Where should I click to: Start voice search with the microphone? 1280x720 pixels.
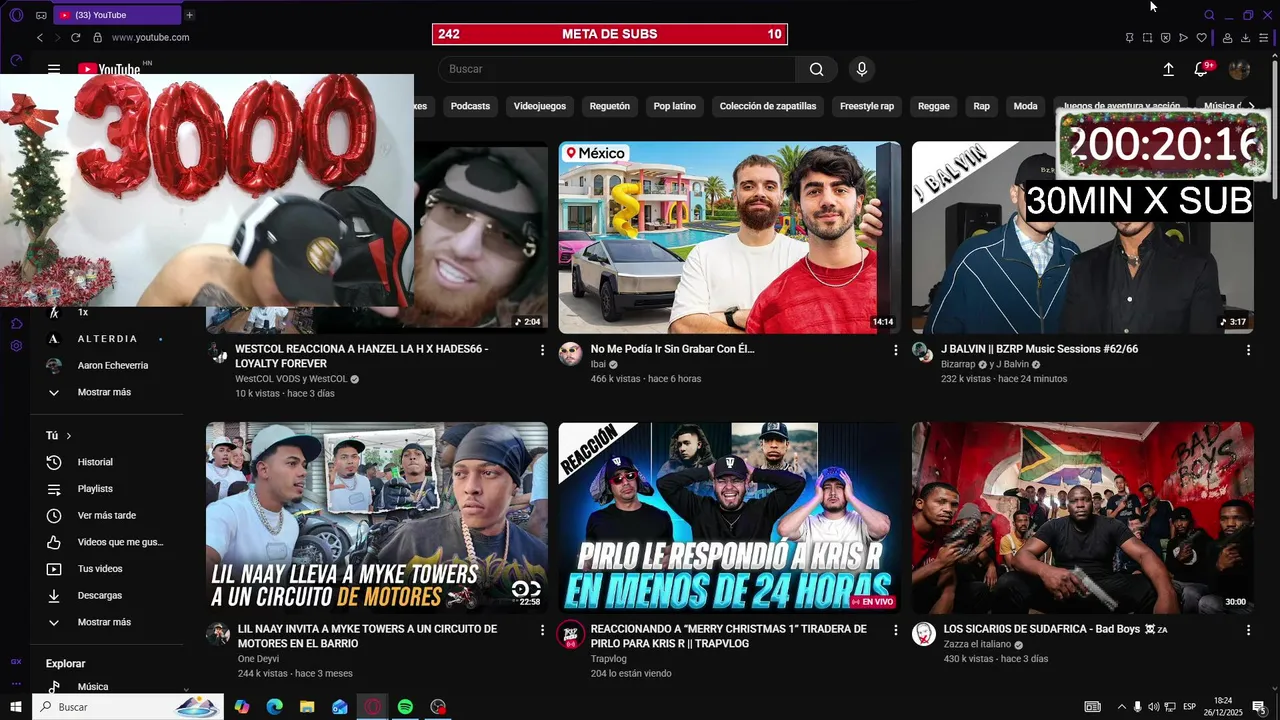[x=862, y=69]
